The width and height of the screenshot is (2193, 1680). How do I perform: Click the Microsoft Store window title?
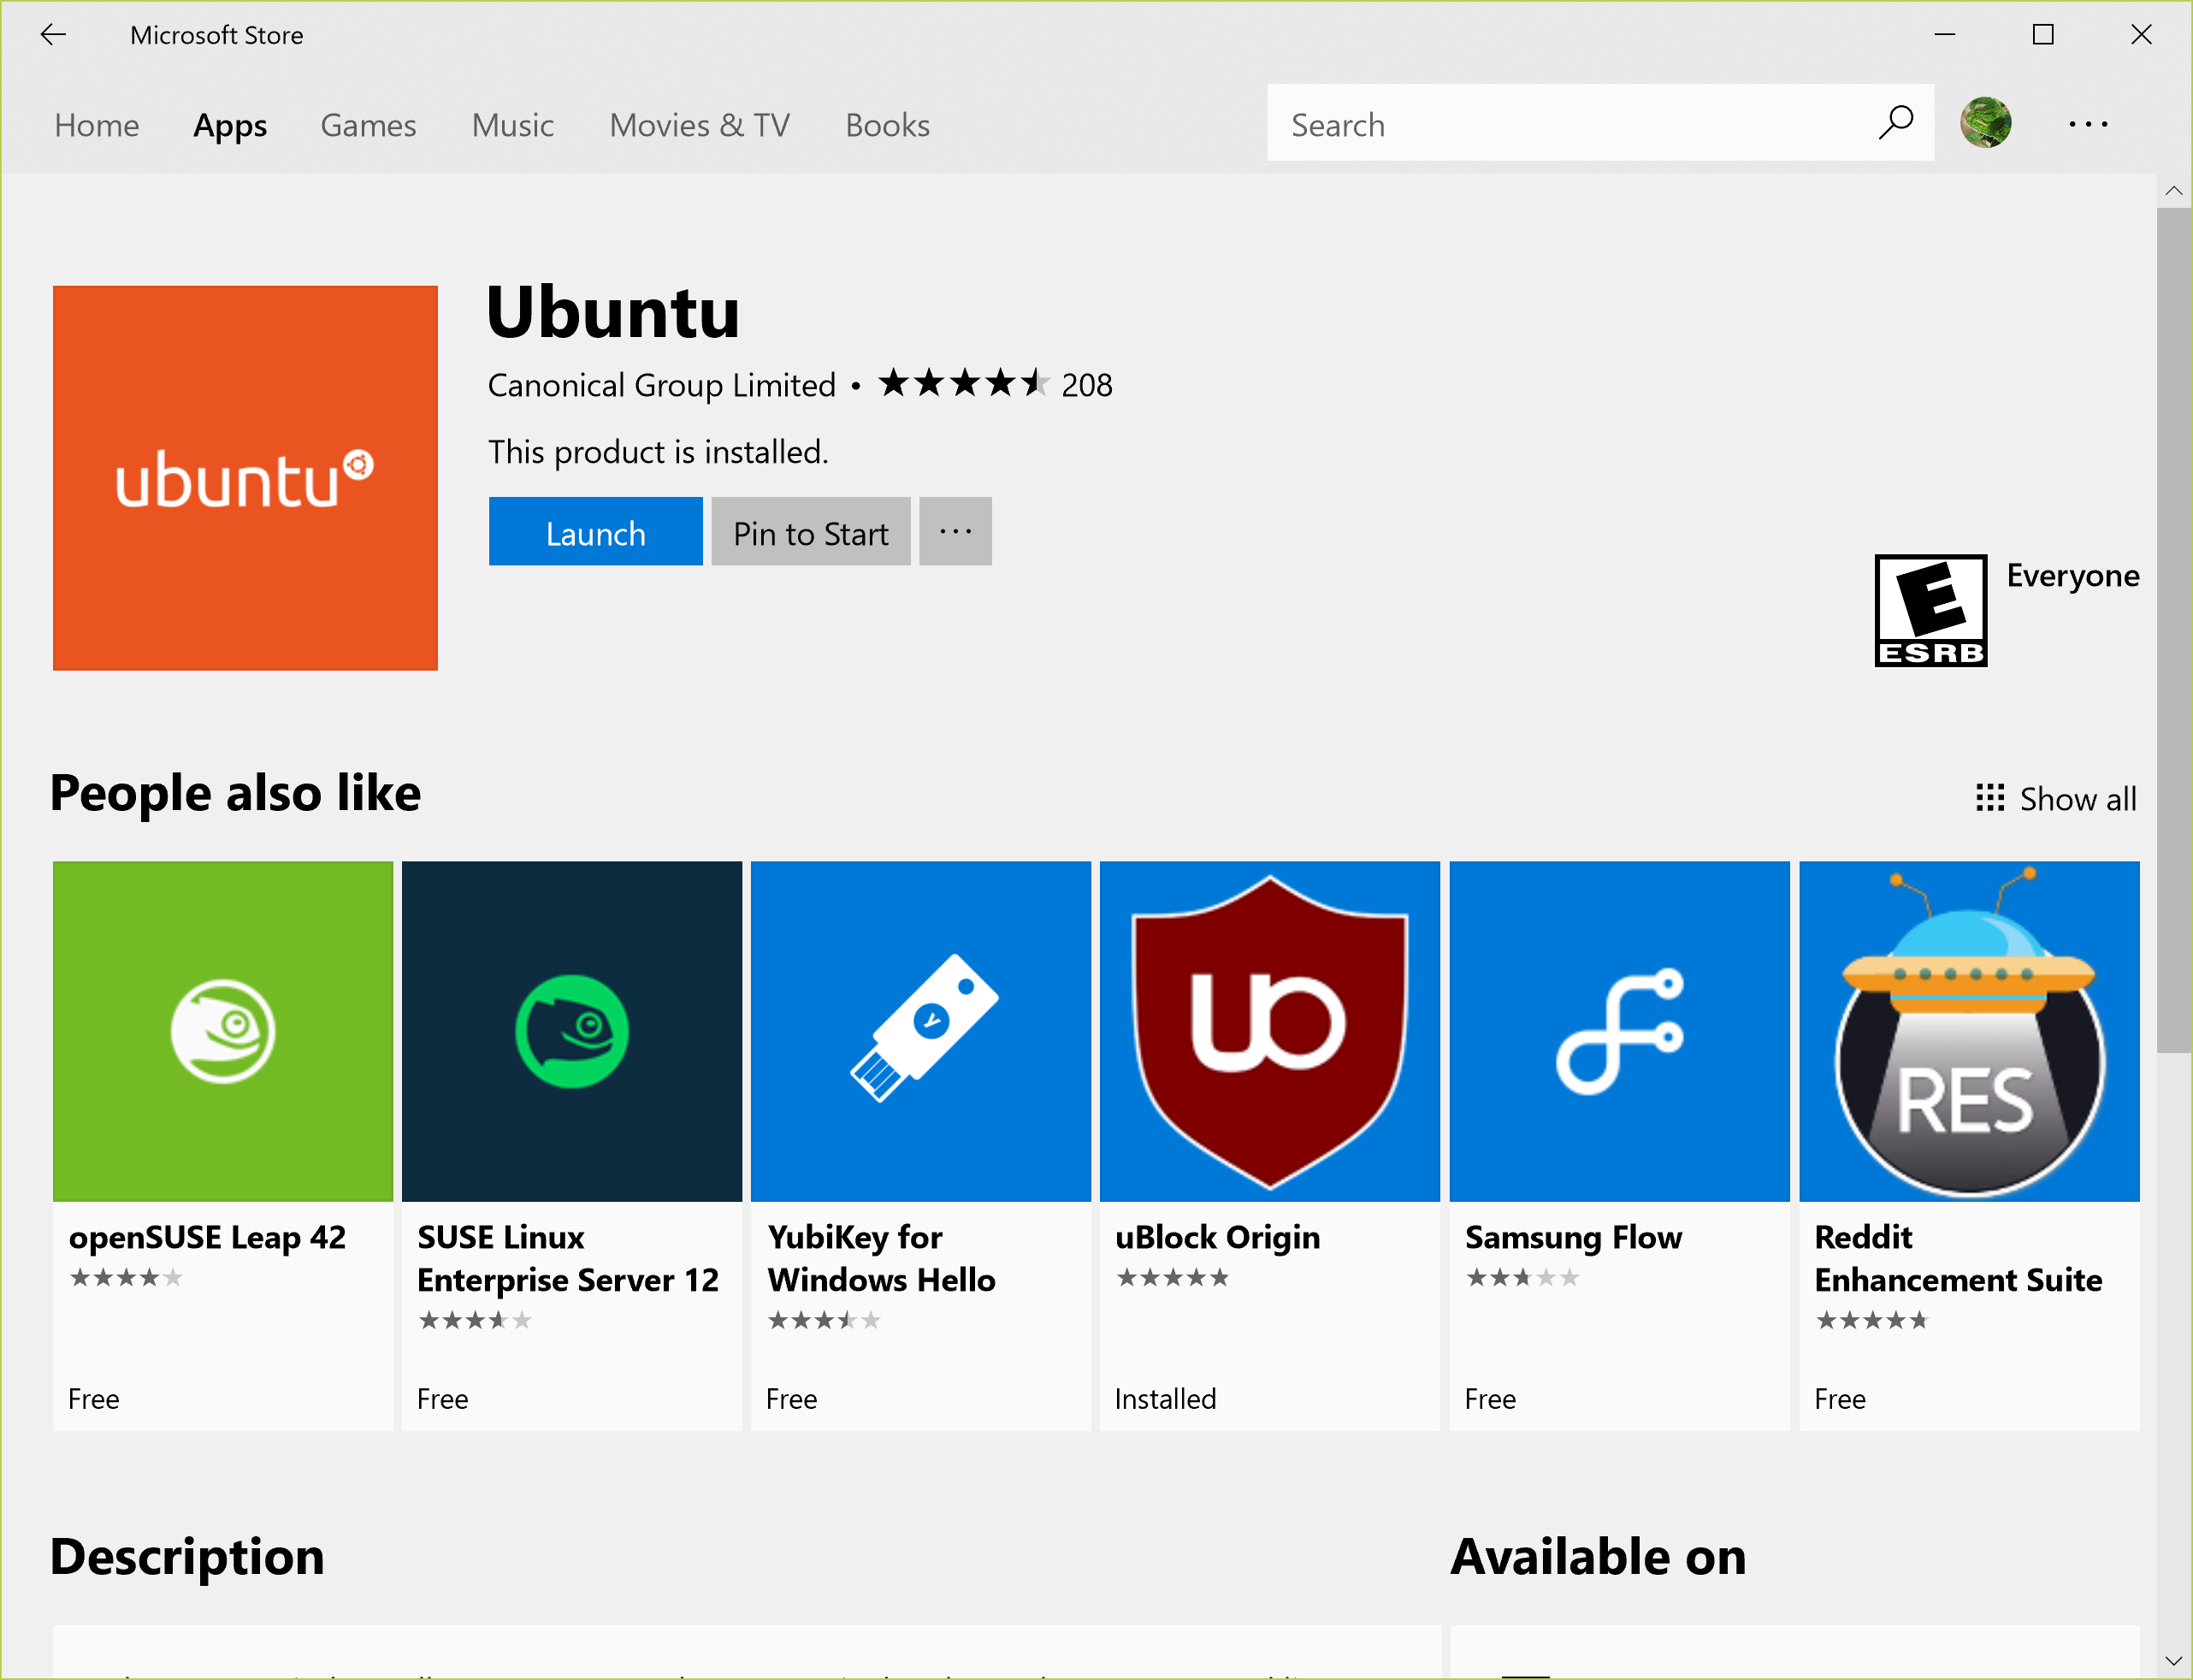click(x=216, y=35)
